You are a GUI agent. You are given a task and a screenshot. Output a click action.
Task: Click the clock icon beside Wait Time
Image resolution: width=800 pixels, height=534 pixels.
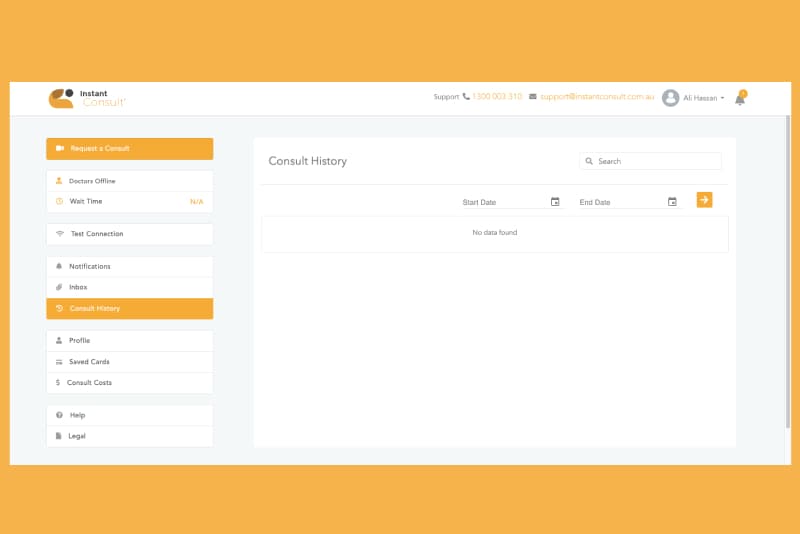[x=59, y=201]
